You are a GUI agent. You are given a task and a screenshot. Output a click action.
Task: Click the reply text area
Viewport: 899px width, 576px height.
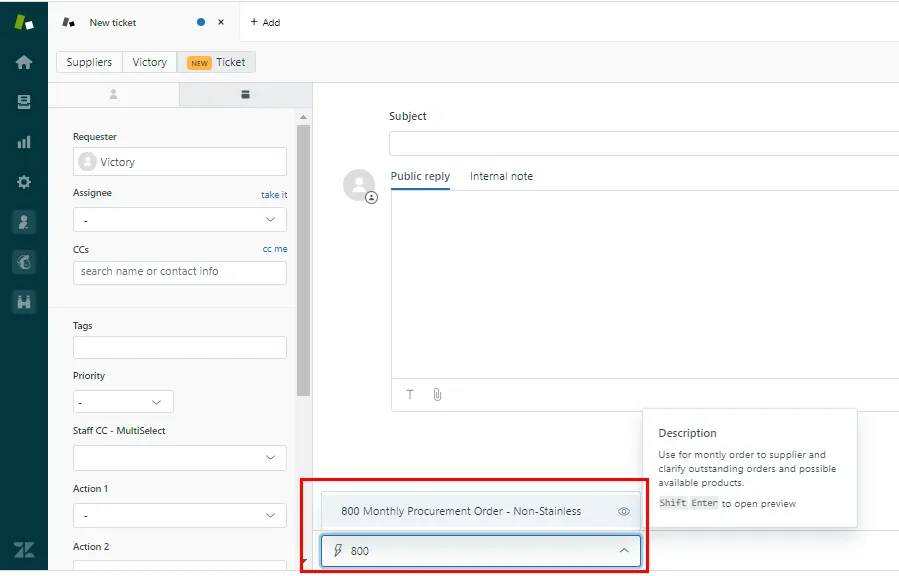click(x=645, y=284)
